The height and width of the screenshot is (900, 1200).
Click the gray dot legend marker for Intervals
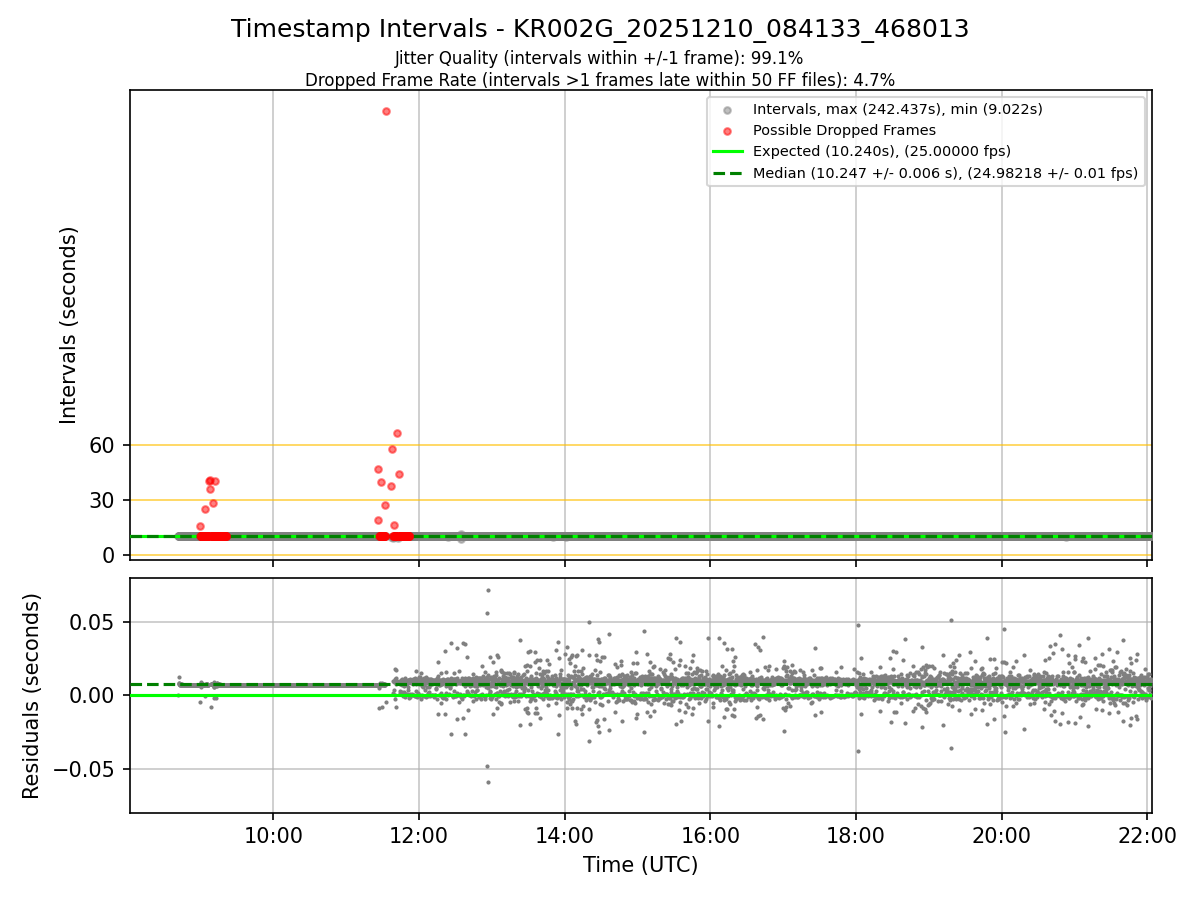(728, 110)
